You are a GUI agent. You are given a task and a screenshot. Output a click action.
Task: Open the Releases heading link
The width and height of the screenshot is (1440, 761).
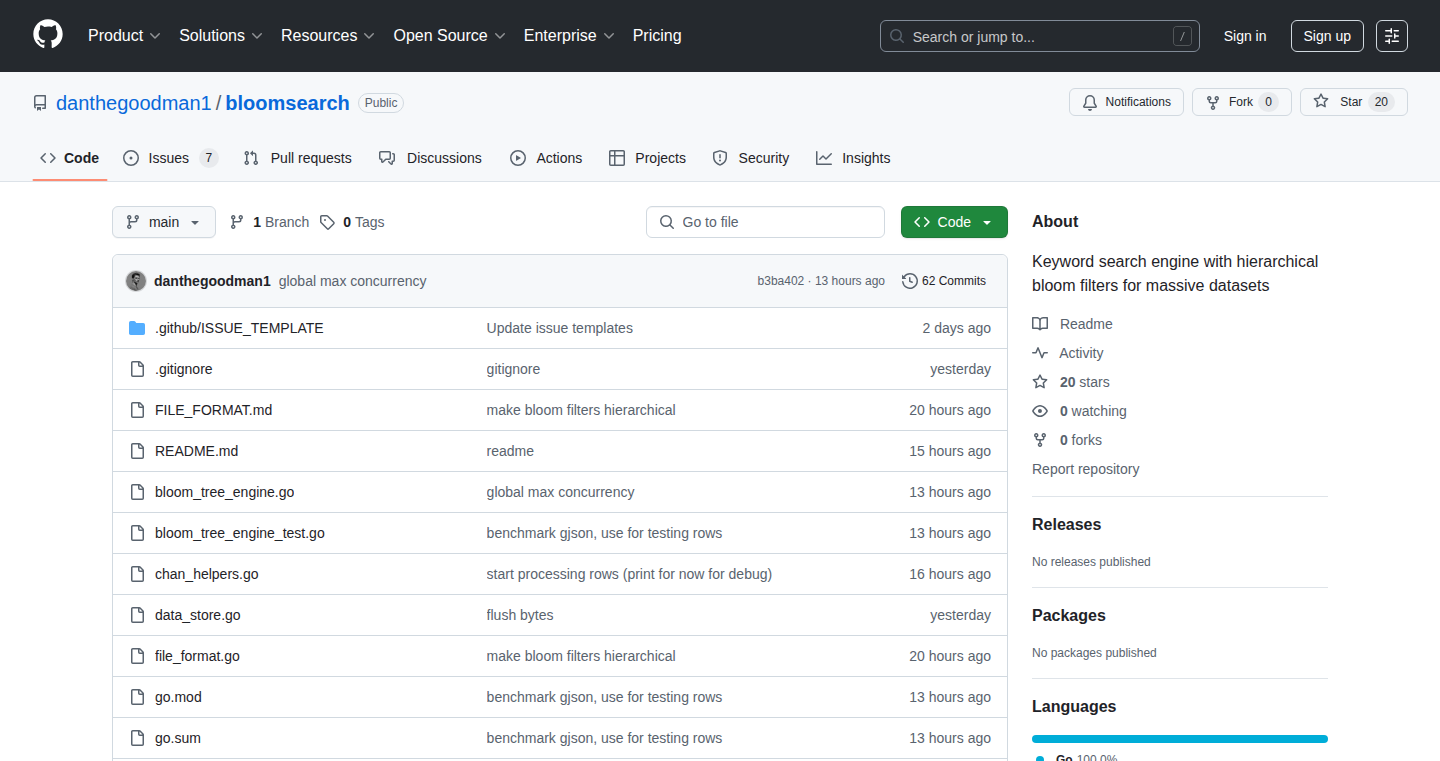[1067, 524]
